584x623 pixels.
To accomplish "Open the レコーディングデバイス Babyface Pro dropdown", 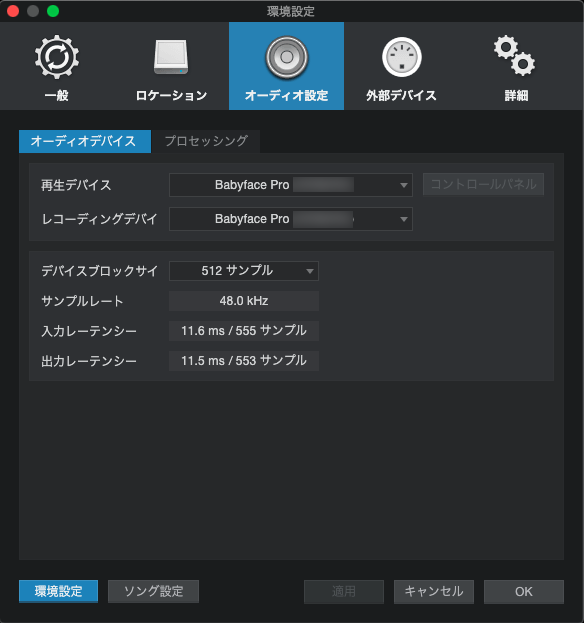I will click(x=291, y=219).
